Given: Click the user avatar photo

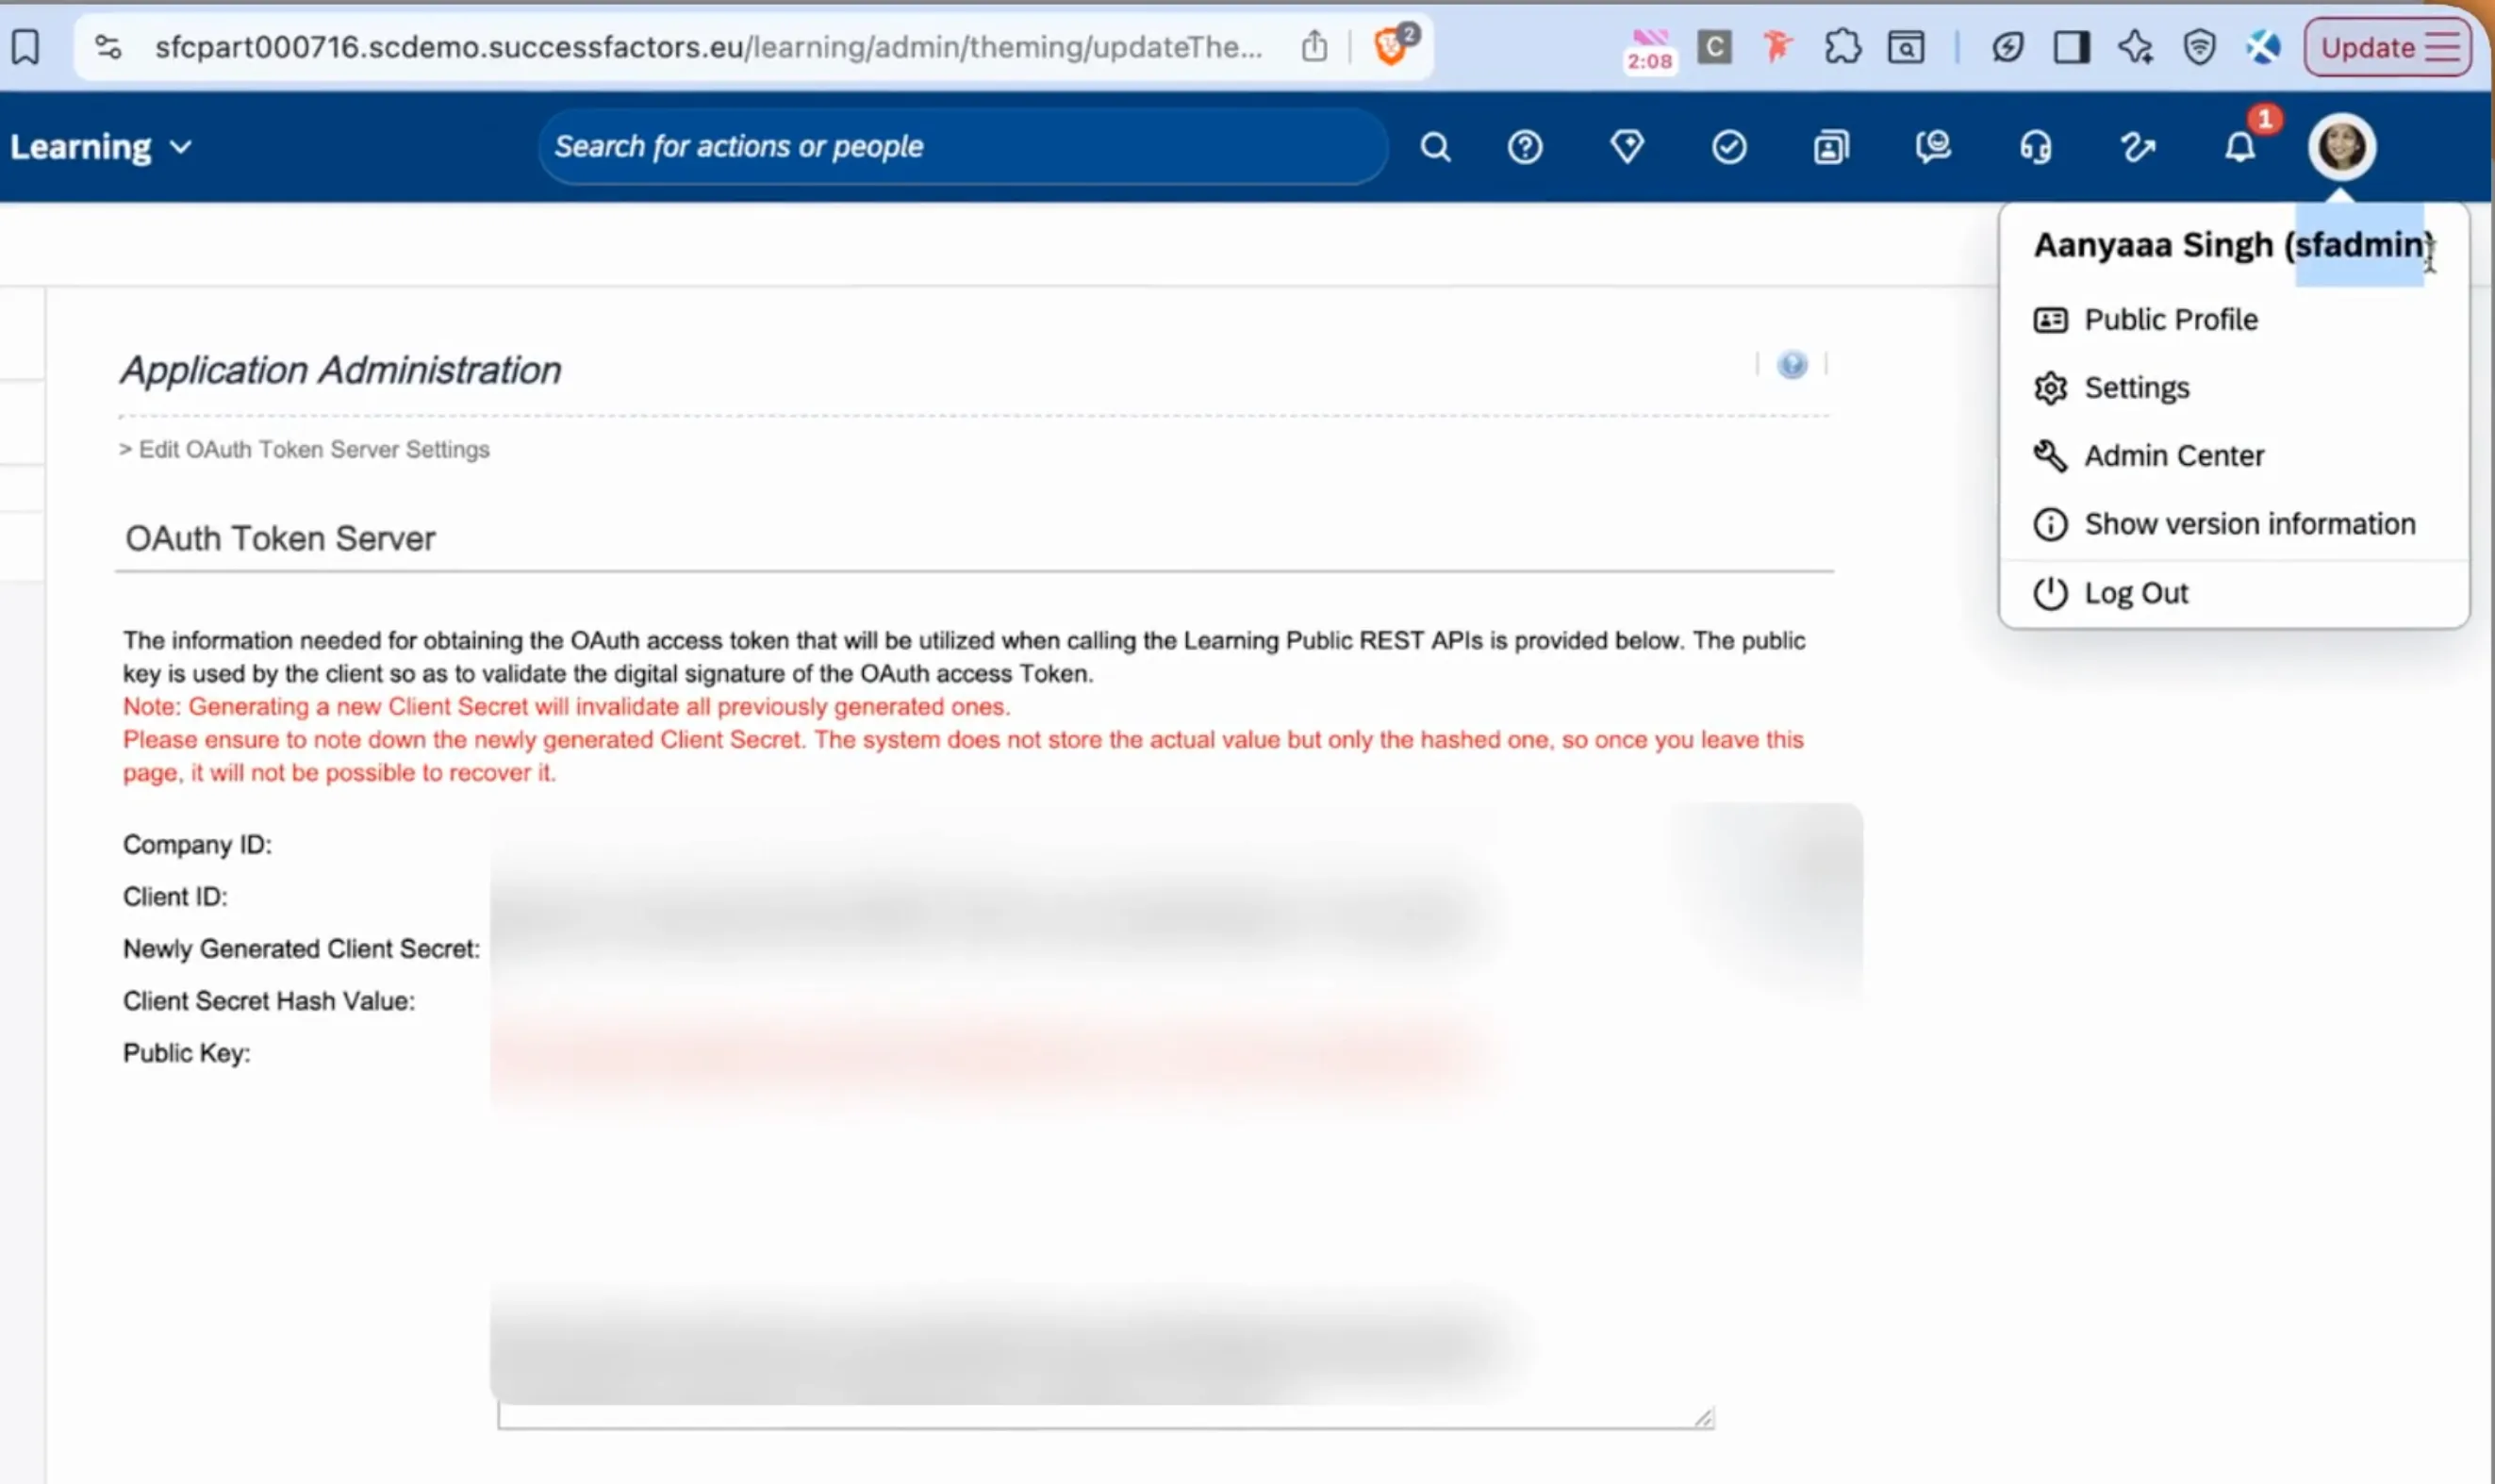Looking at the screenshot, I should pos(2342,147).
